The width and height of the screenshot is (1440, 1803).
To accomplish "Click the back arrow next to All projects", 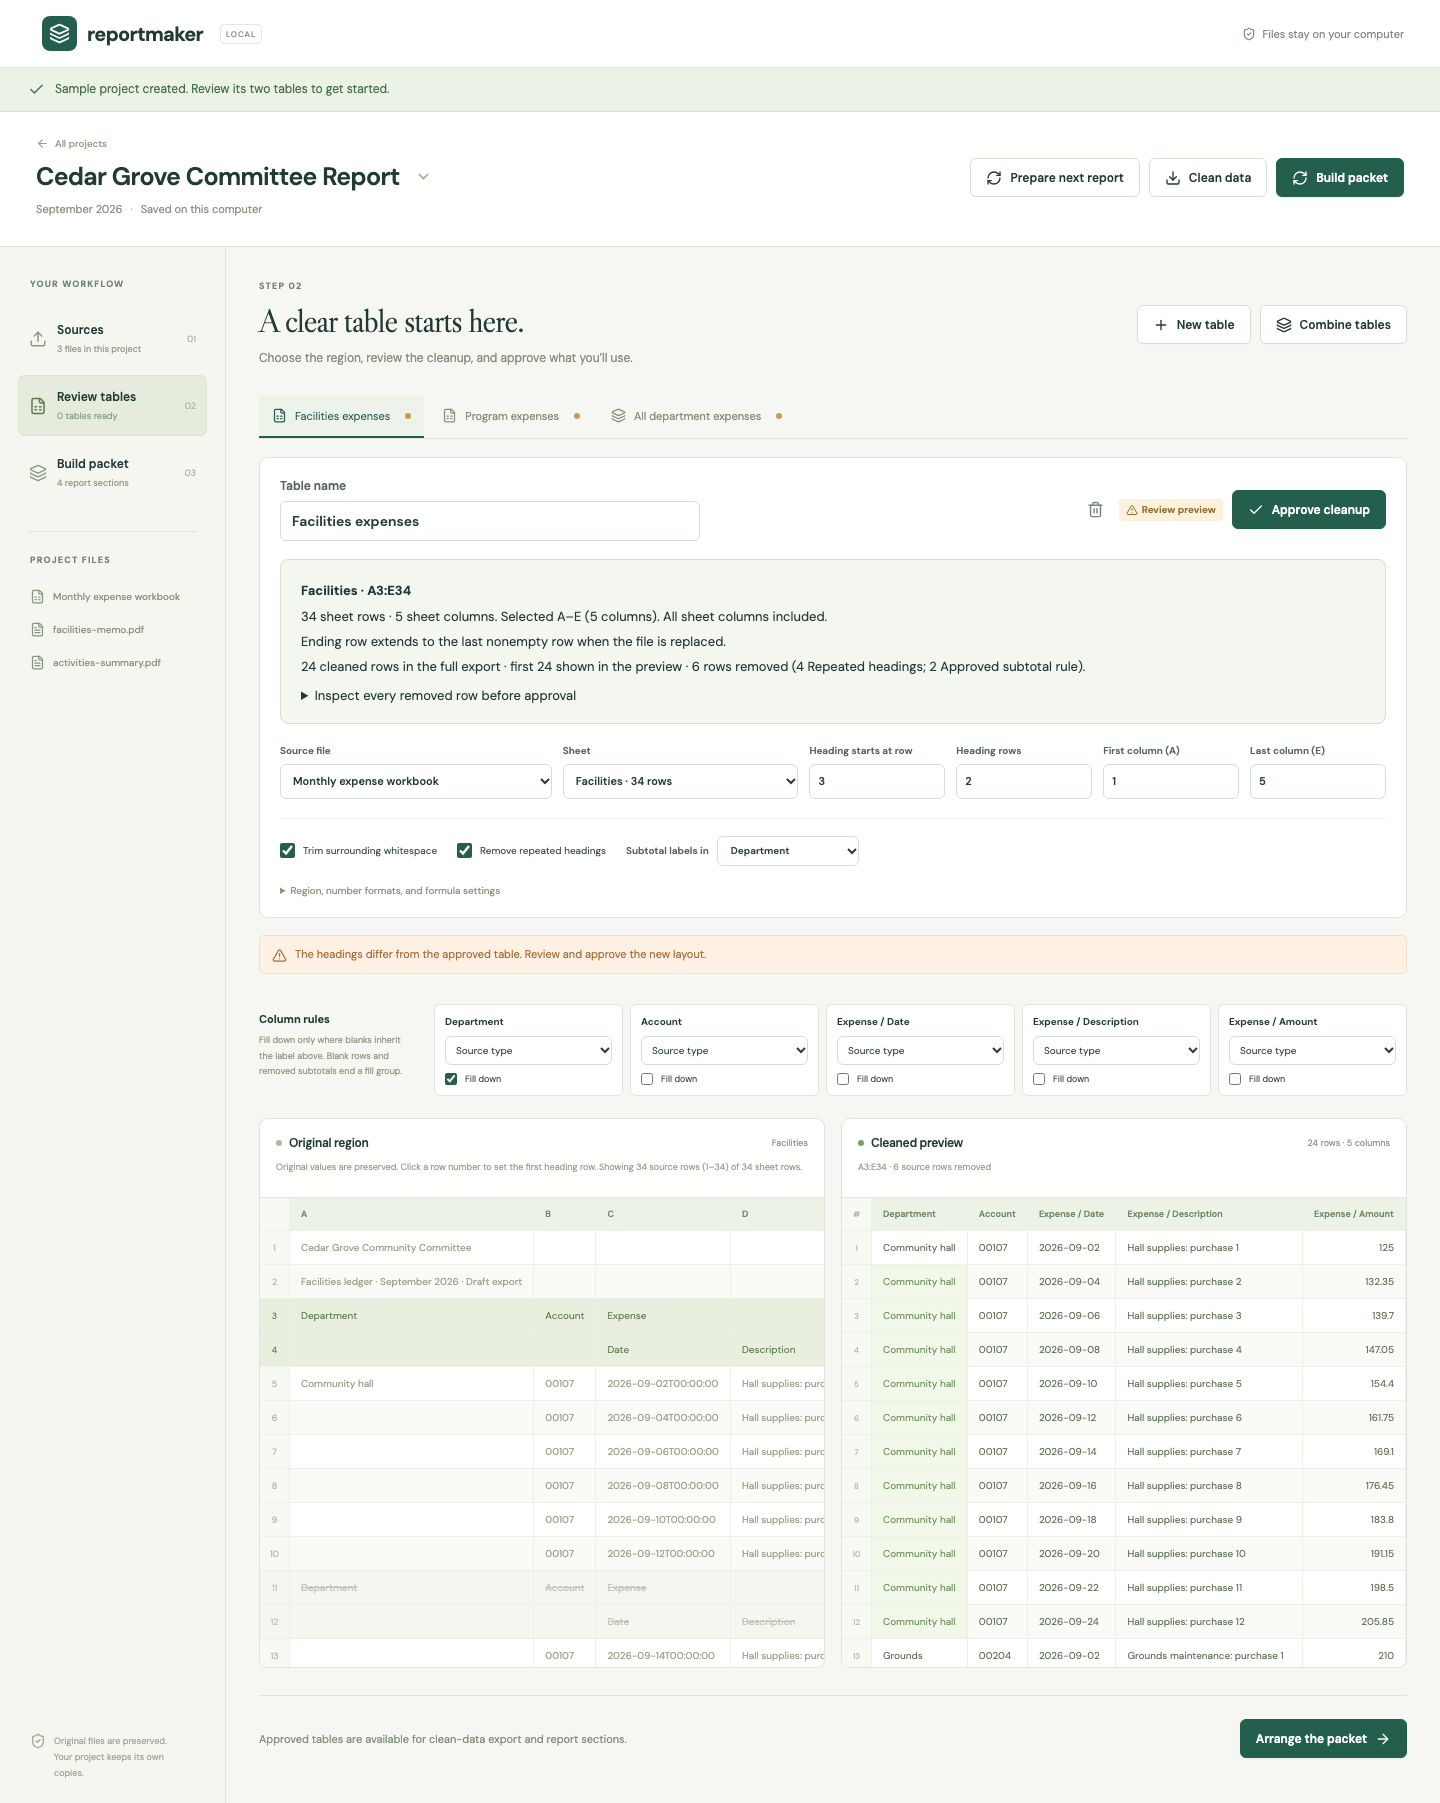I will [x=42, y=144].
